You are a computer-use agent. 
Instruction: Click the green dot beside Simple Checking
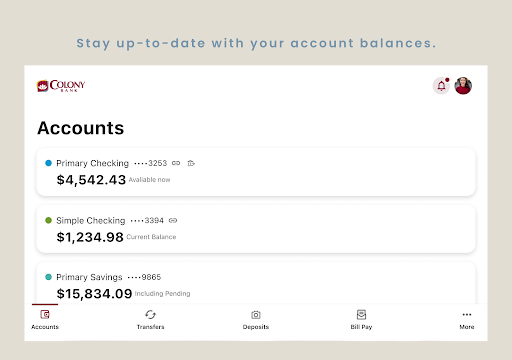[x=48, y=220]
